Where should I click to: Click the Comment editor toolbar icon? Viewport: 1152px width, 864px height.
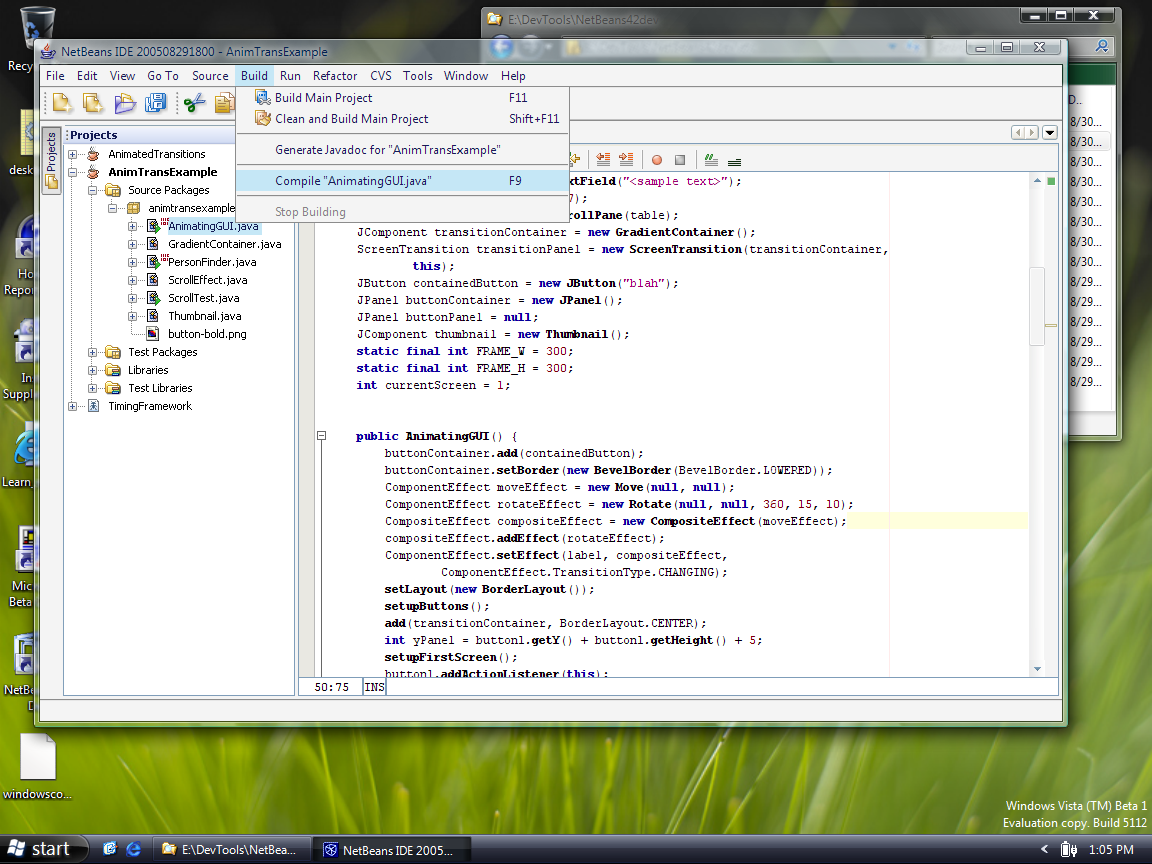[x=710, y=159]
